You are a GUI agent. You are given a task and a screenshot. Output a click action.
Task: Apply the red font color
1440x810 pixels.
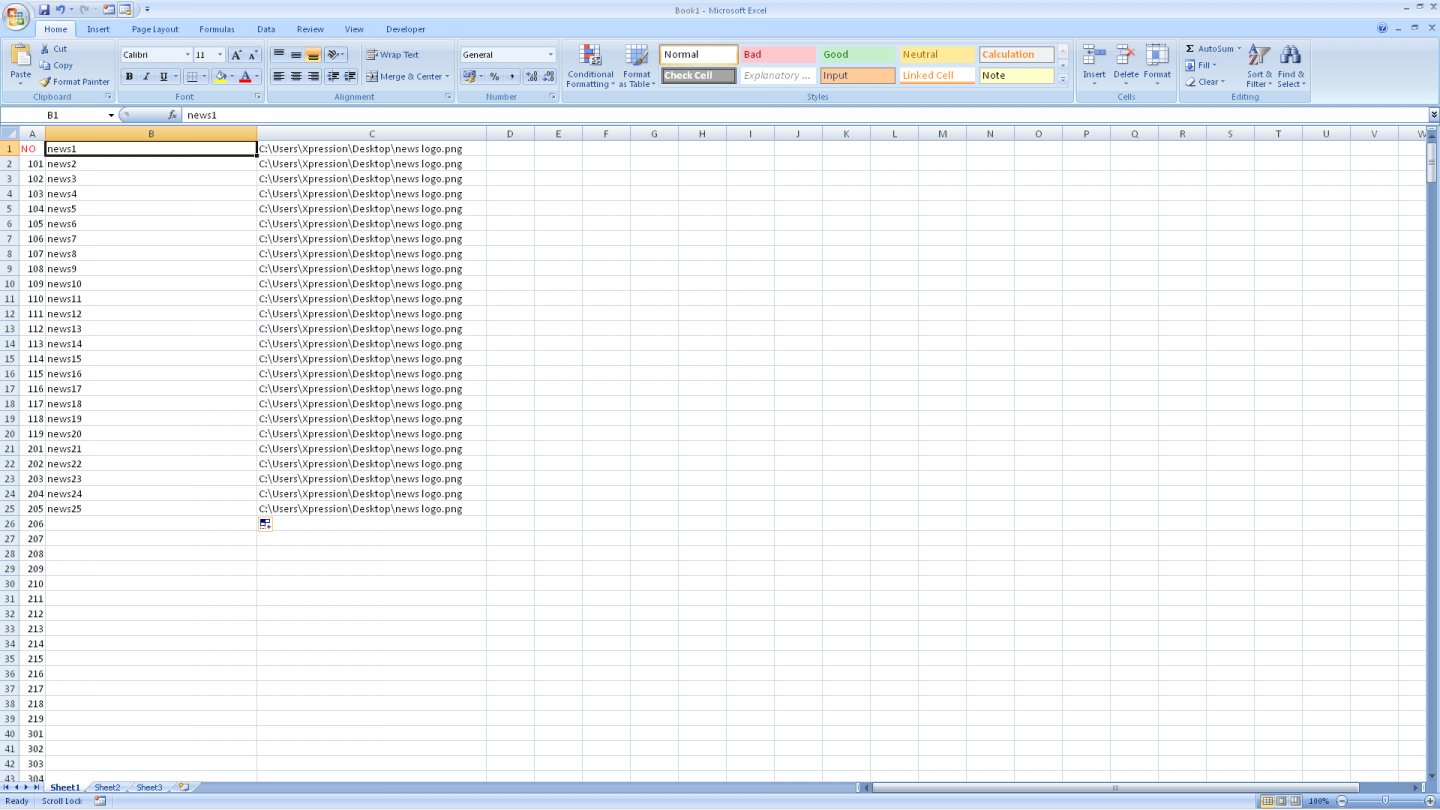(x=245, y=76)
